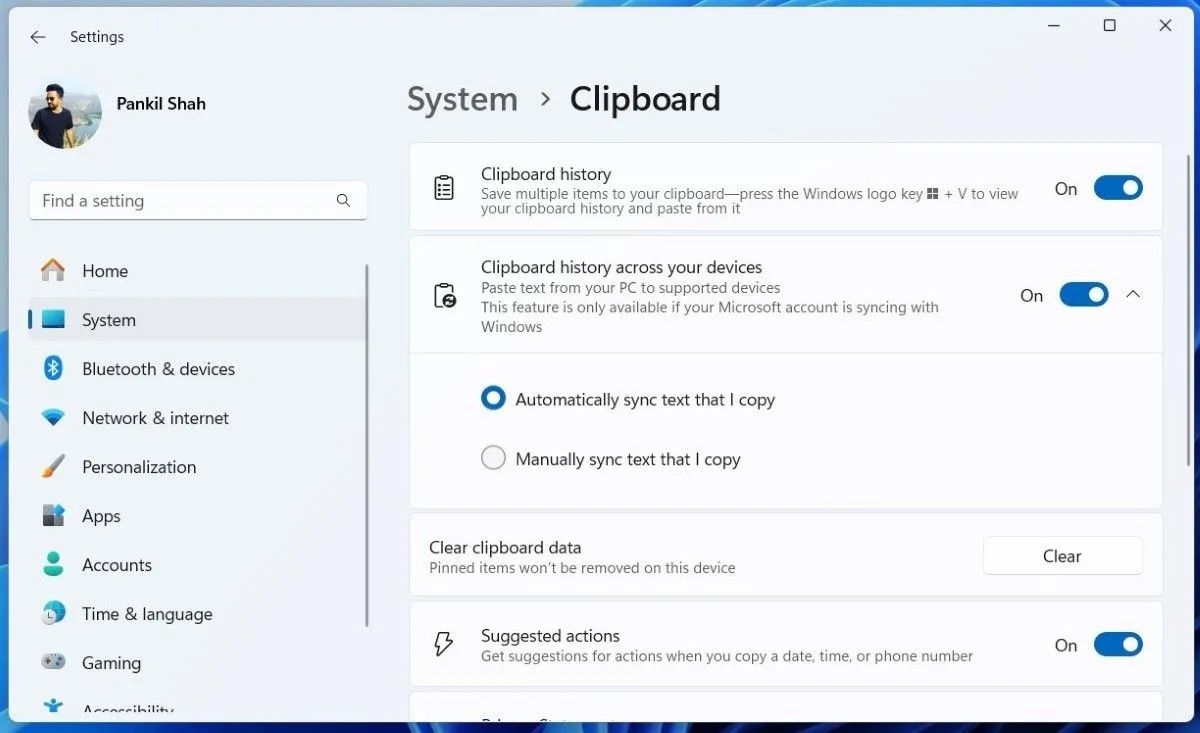Toggle off Clipboard history
This screenshot has height=733, width=1200.
(1118, 187)
